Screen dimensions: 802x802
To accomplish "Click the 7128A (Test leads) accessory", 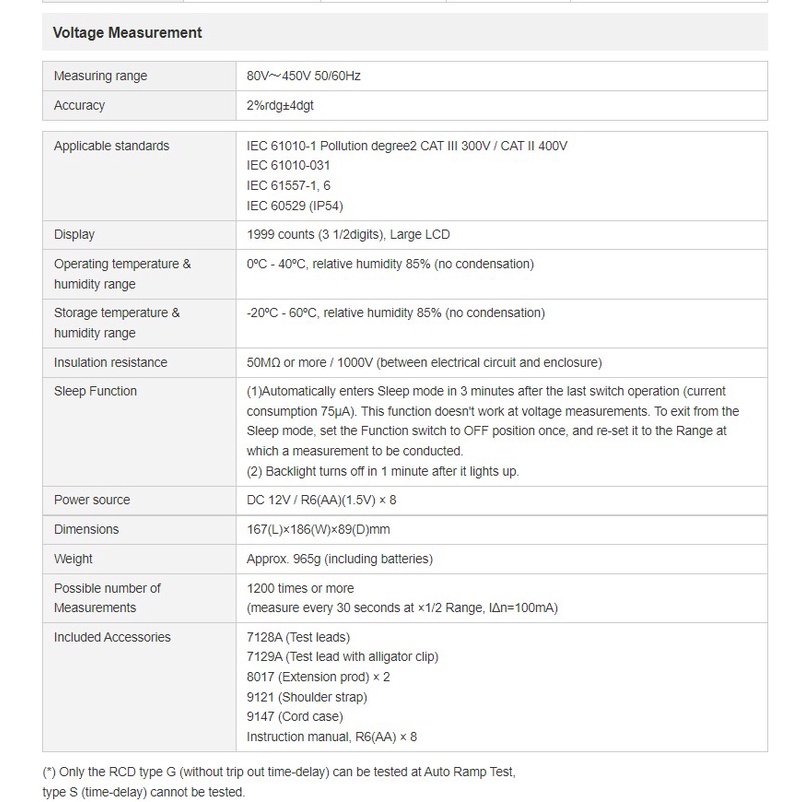I will [298, 637].
